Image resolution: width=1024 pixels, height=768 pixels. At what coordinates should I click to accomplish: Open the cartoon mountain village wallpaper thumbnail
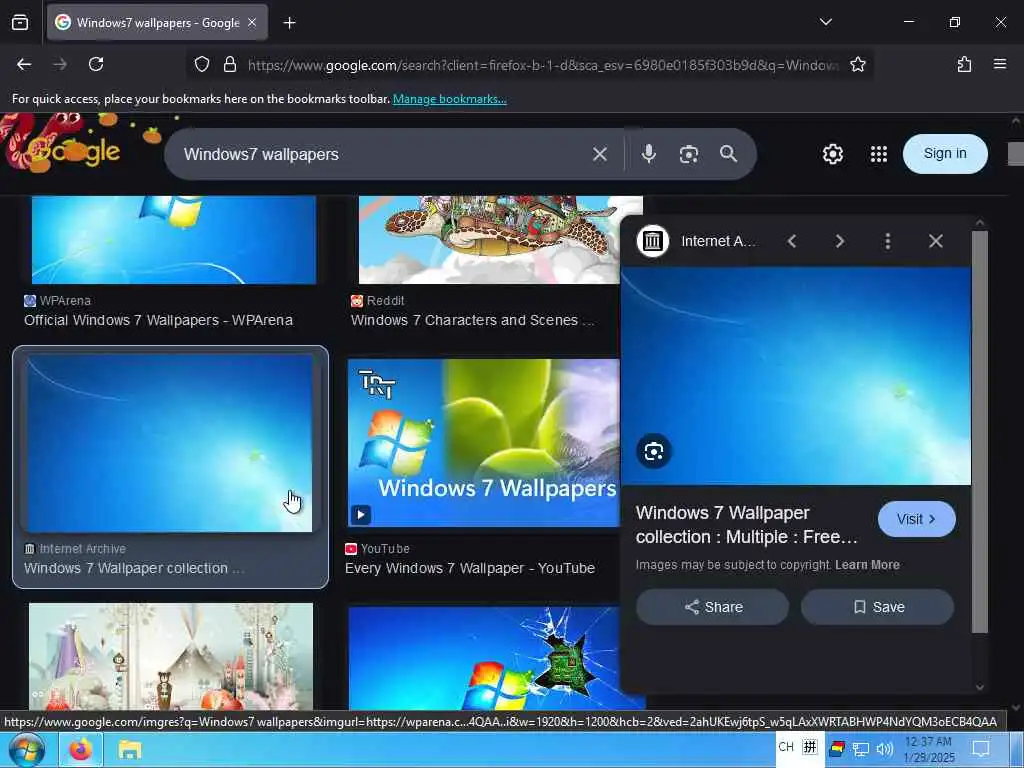(171, 656)
